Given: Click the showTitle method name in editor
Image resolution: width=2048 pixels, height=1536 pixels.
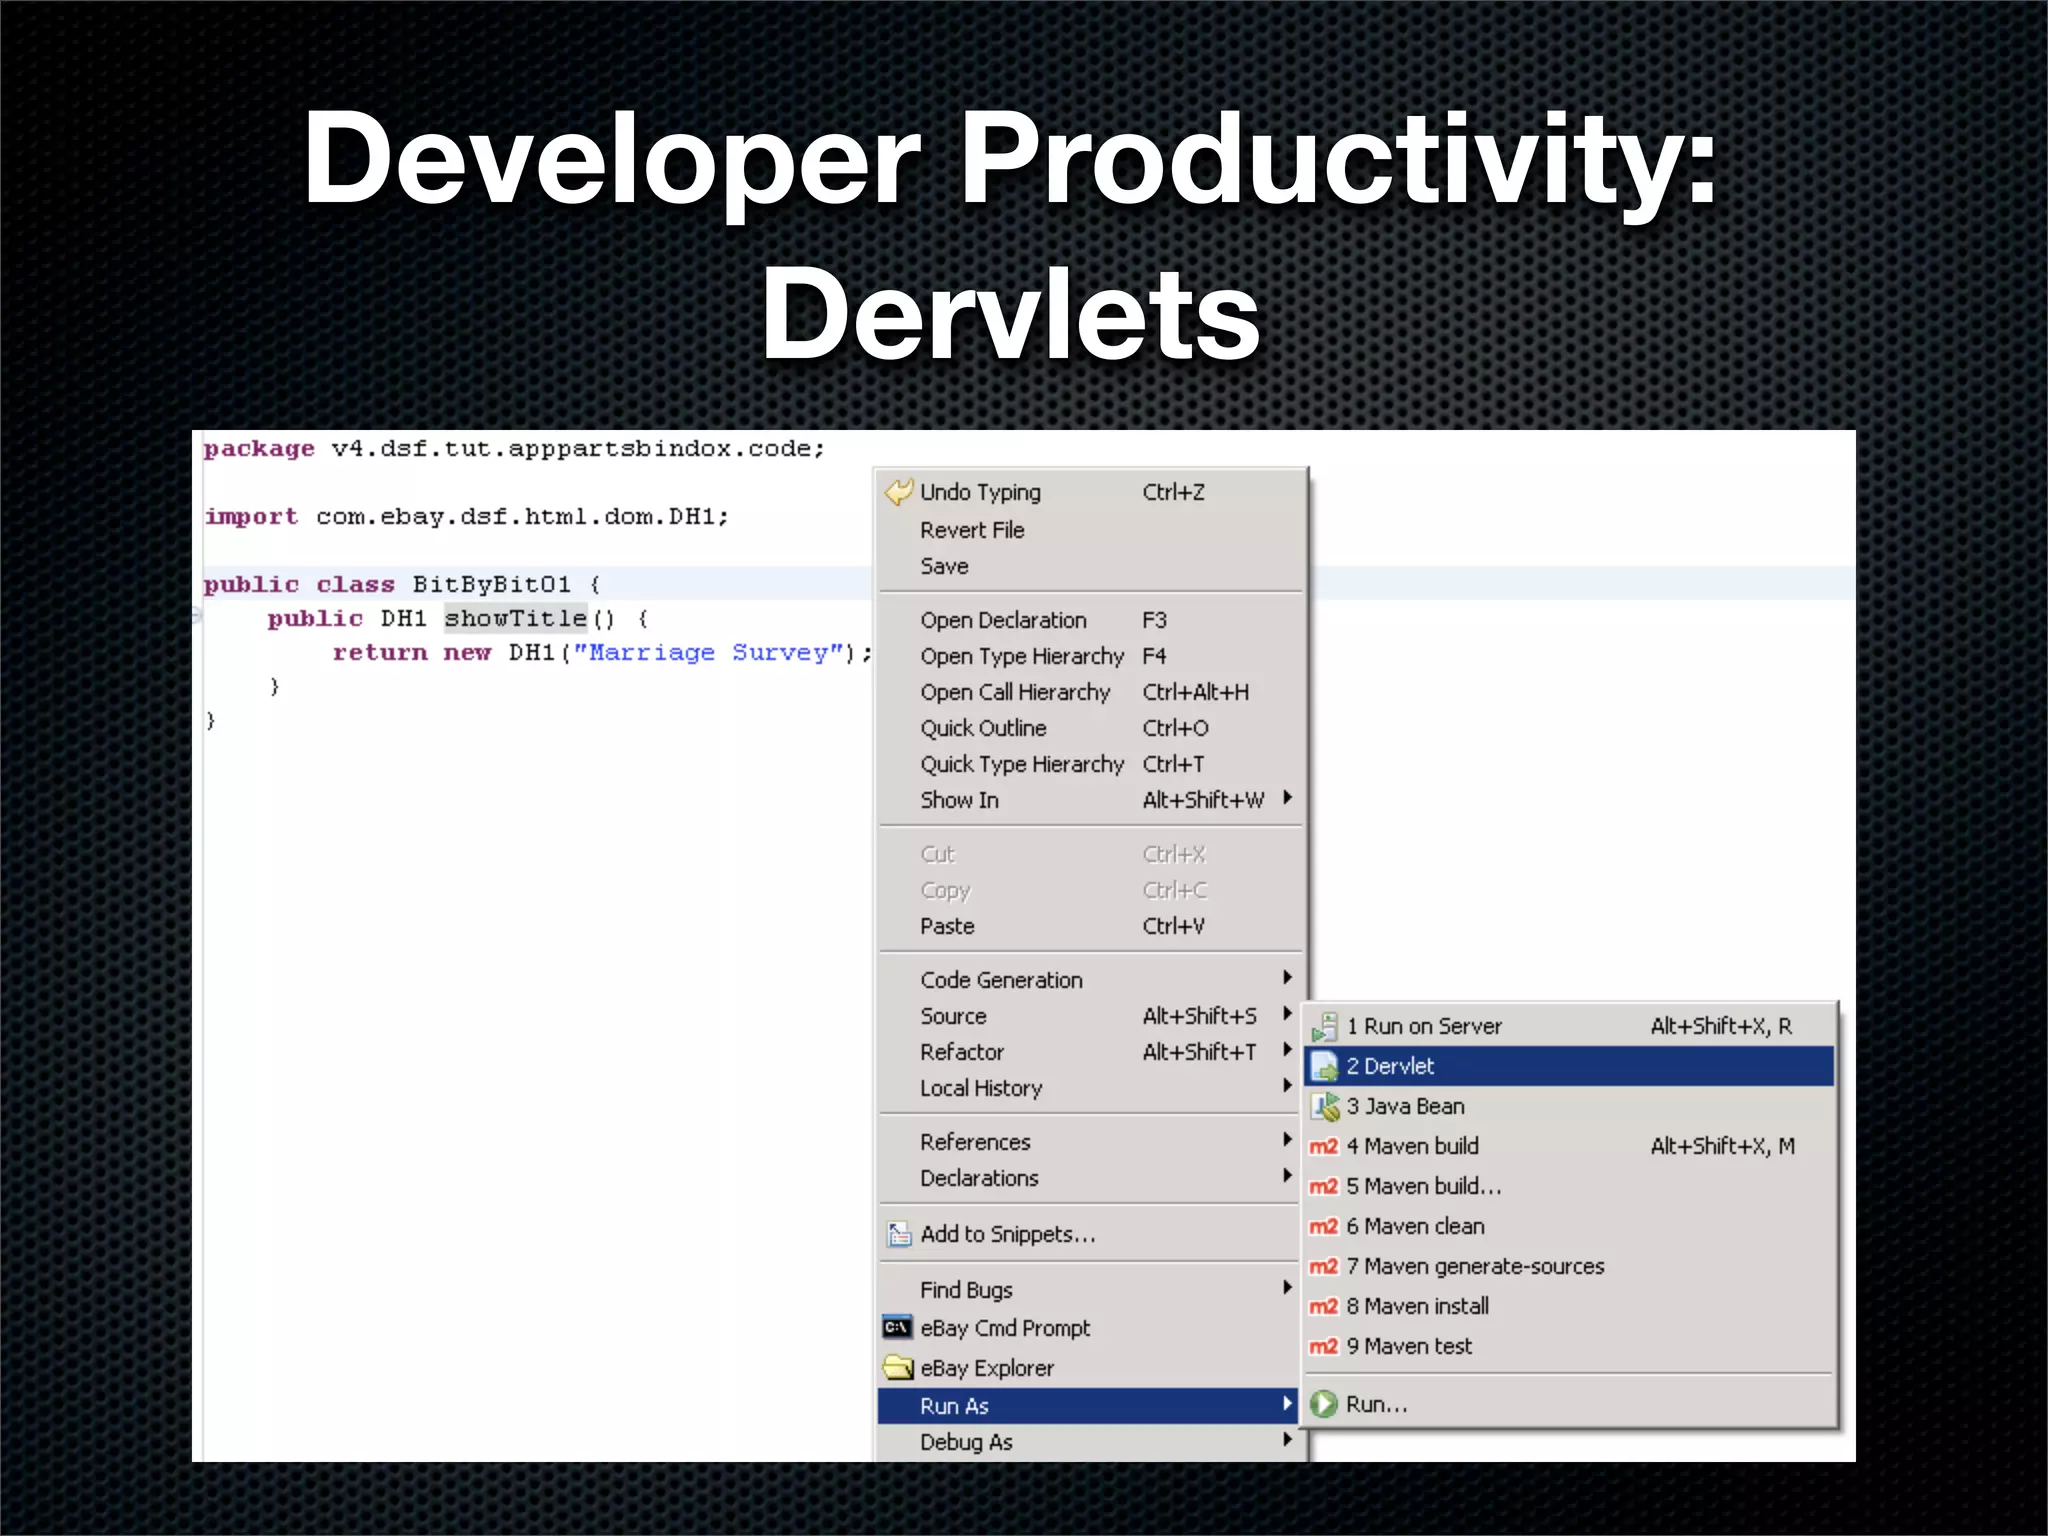Looking at the screenshot, I should point(515,618).
